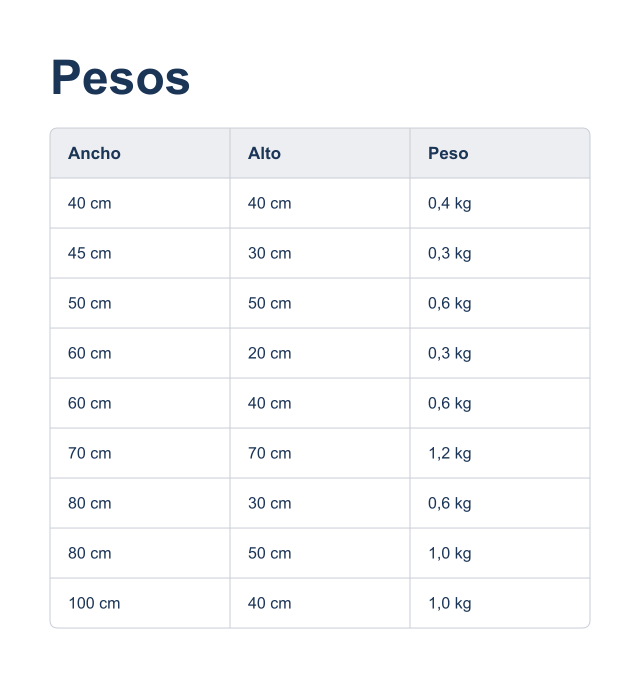Select the Peso column header
This screenshot has height=678, width=640.
pos(500,153)
